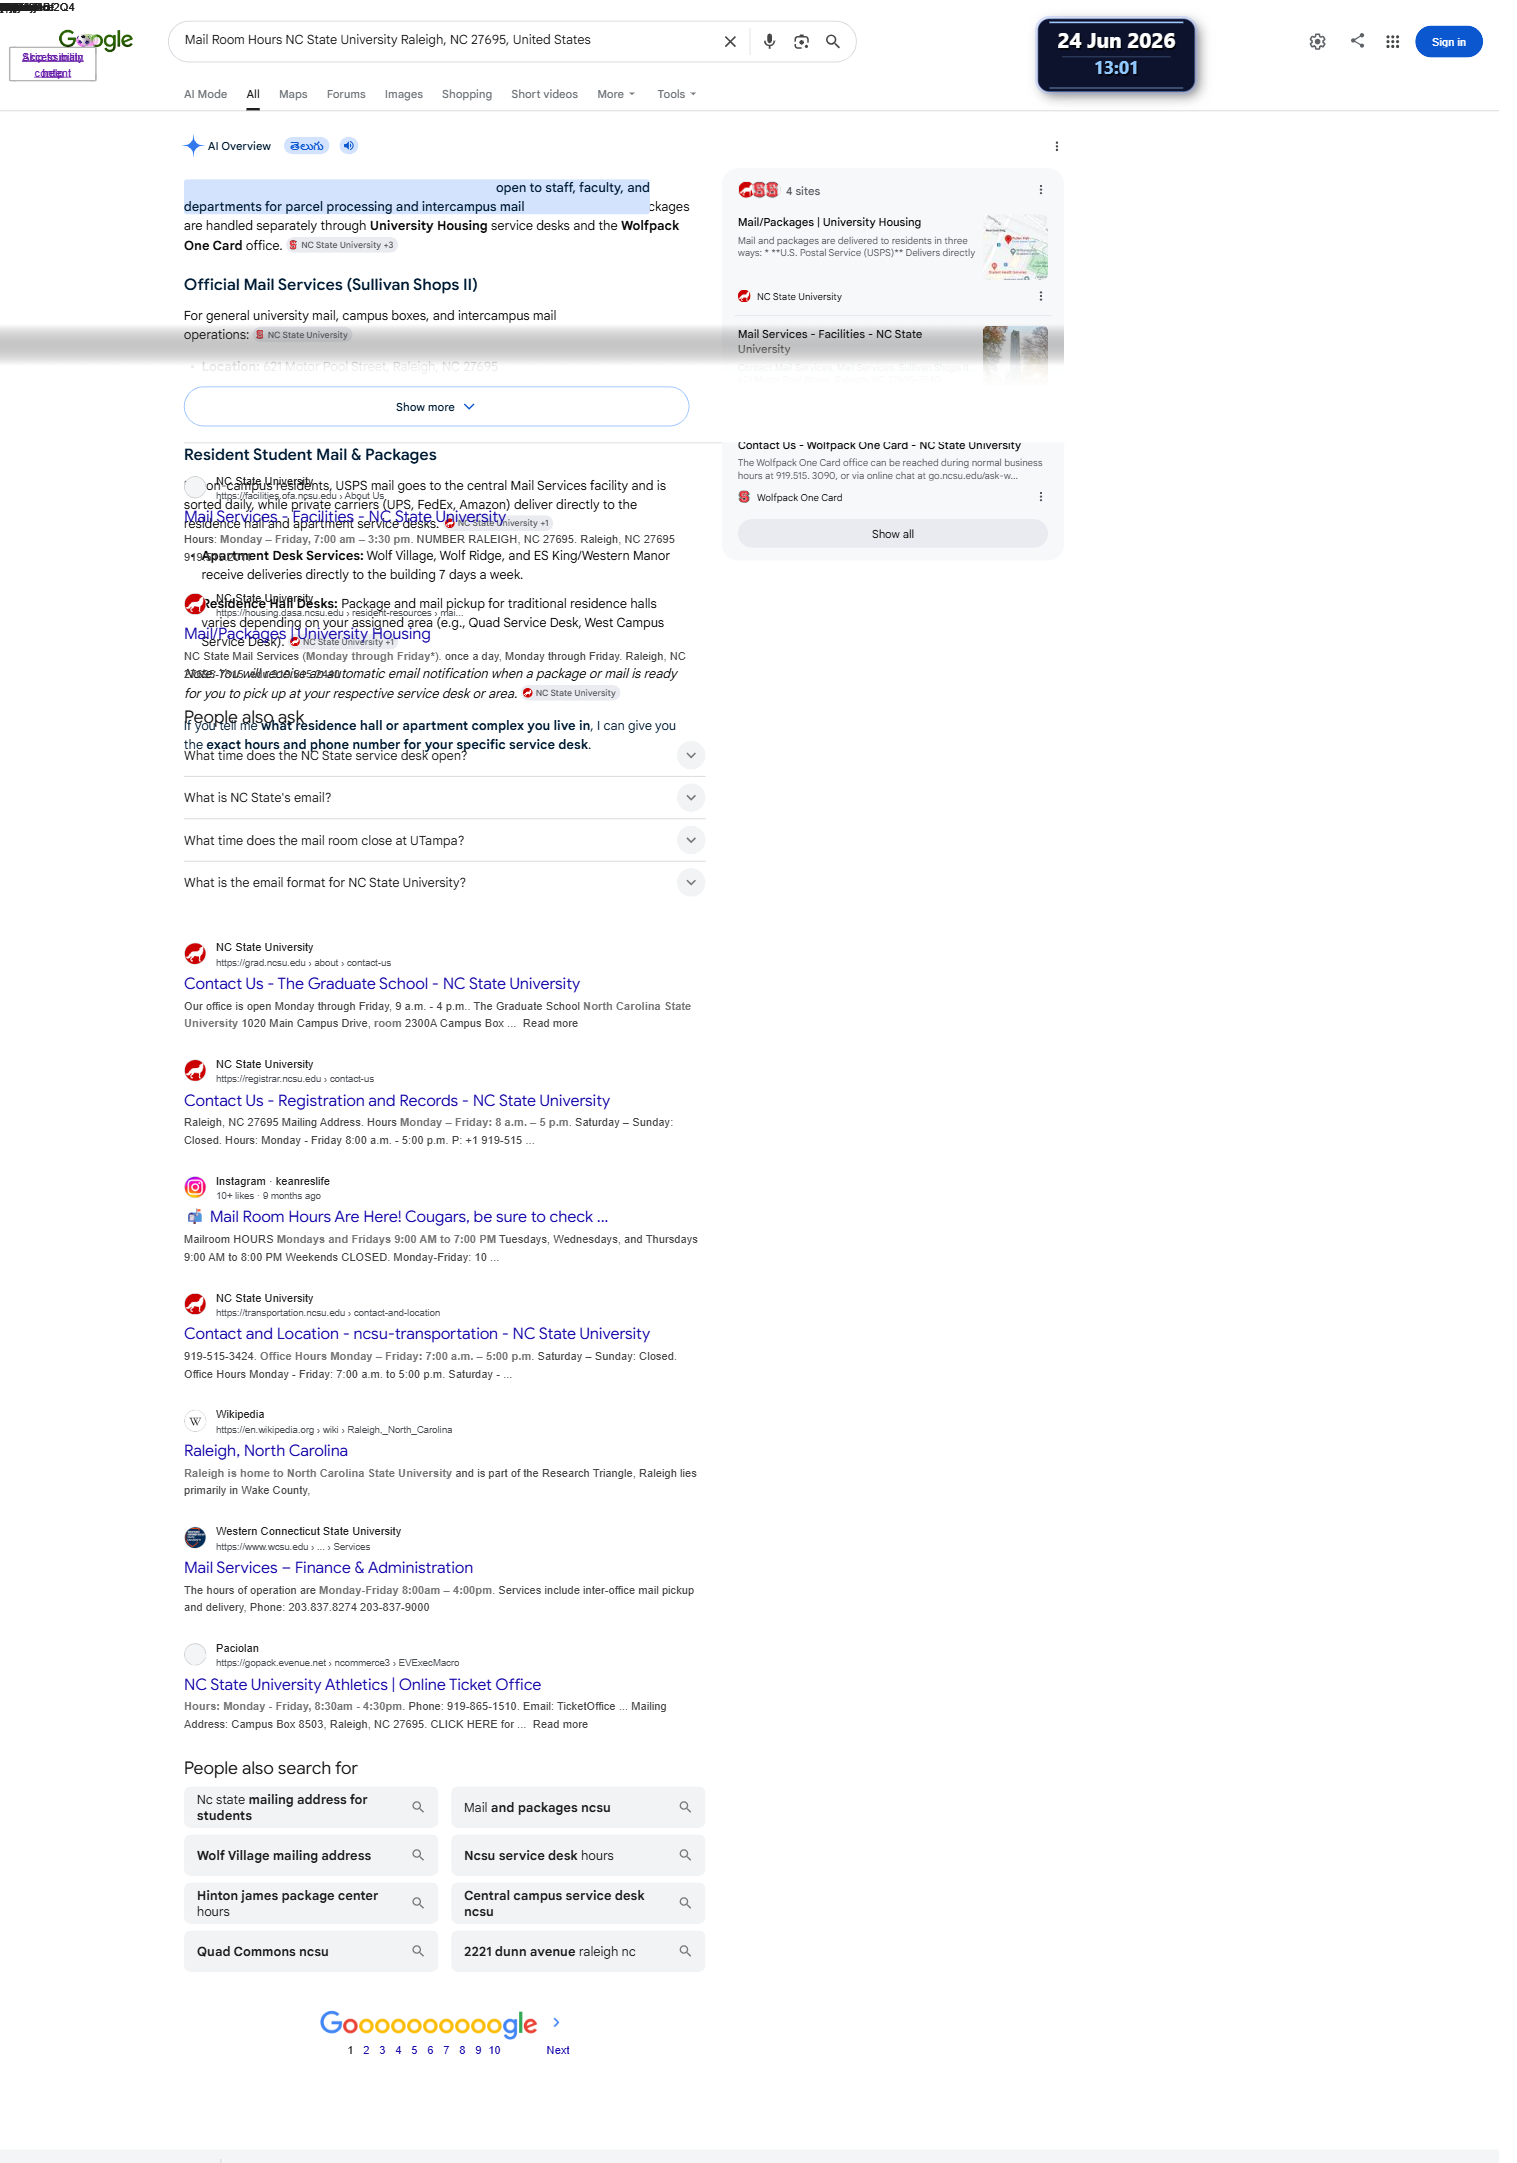Click the favicon beside the grad.ncsu.edu result
Screen dimensions: 1517x2163
(195, 954)
